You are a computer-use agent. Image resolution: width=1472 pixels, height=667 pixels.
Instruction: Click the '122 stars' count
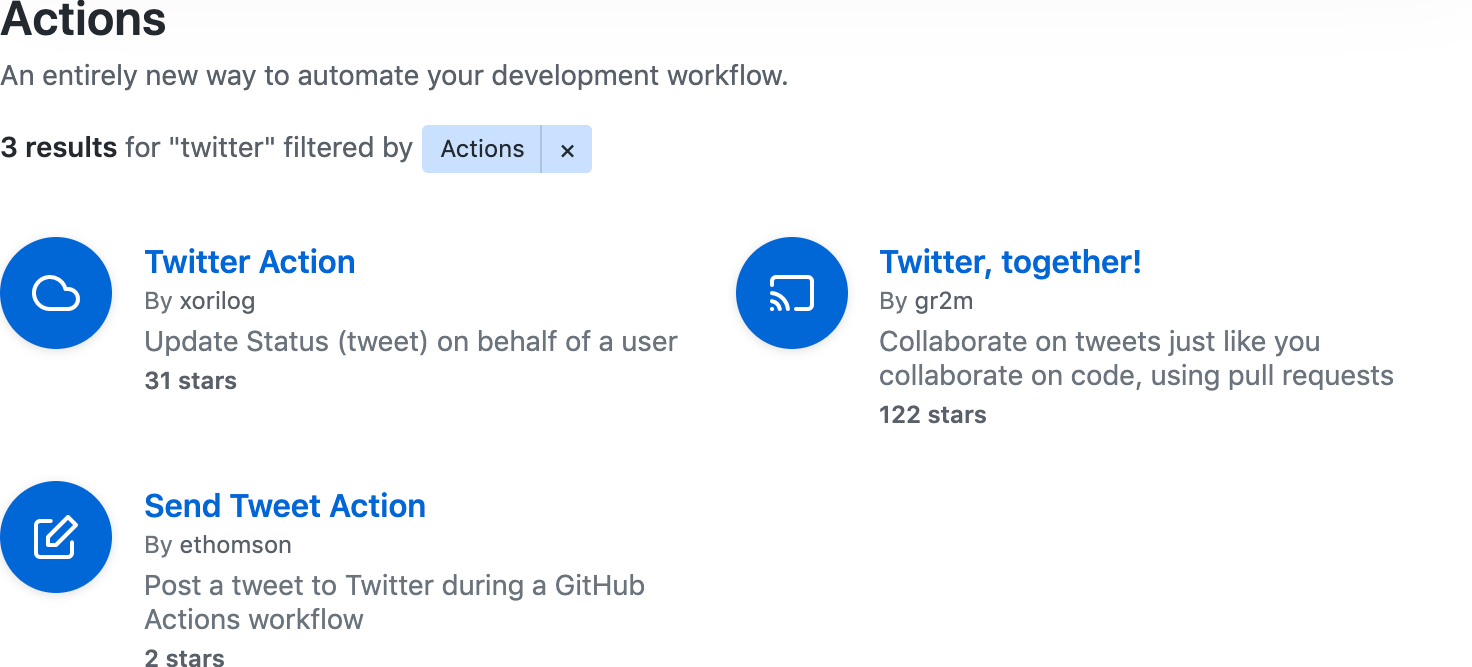(x=933, y=415)
